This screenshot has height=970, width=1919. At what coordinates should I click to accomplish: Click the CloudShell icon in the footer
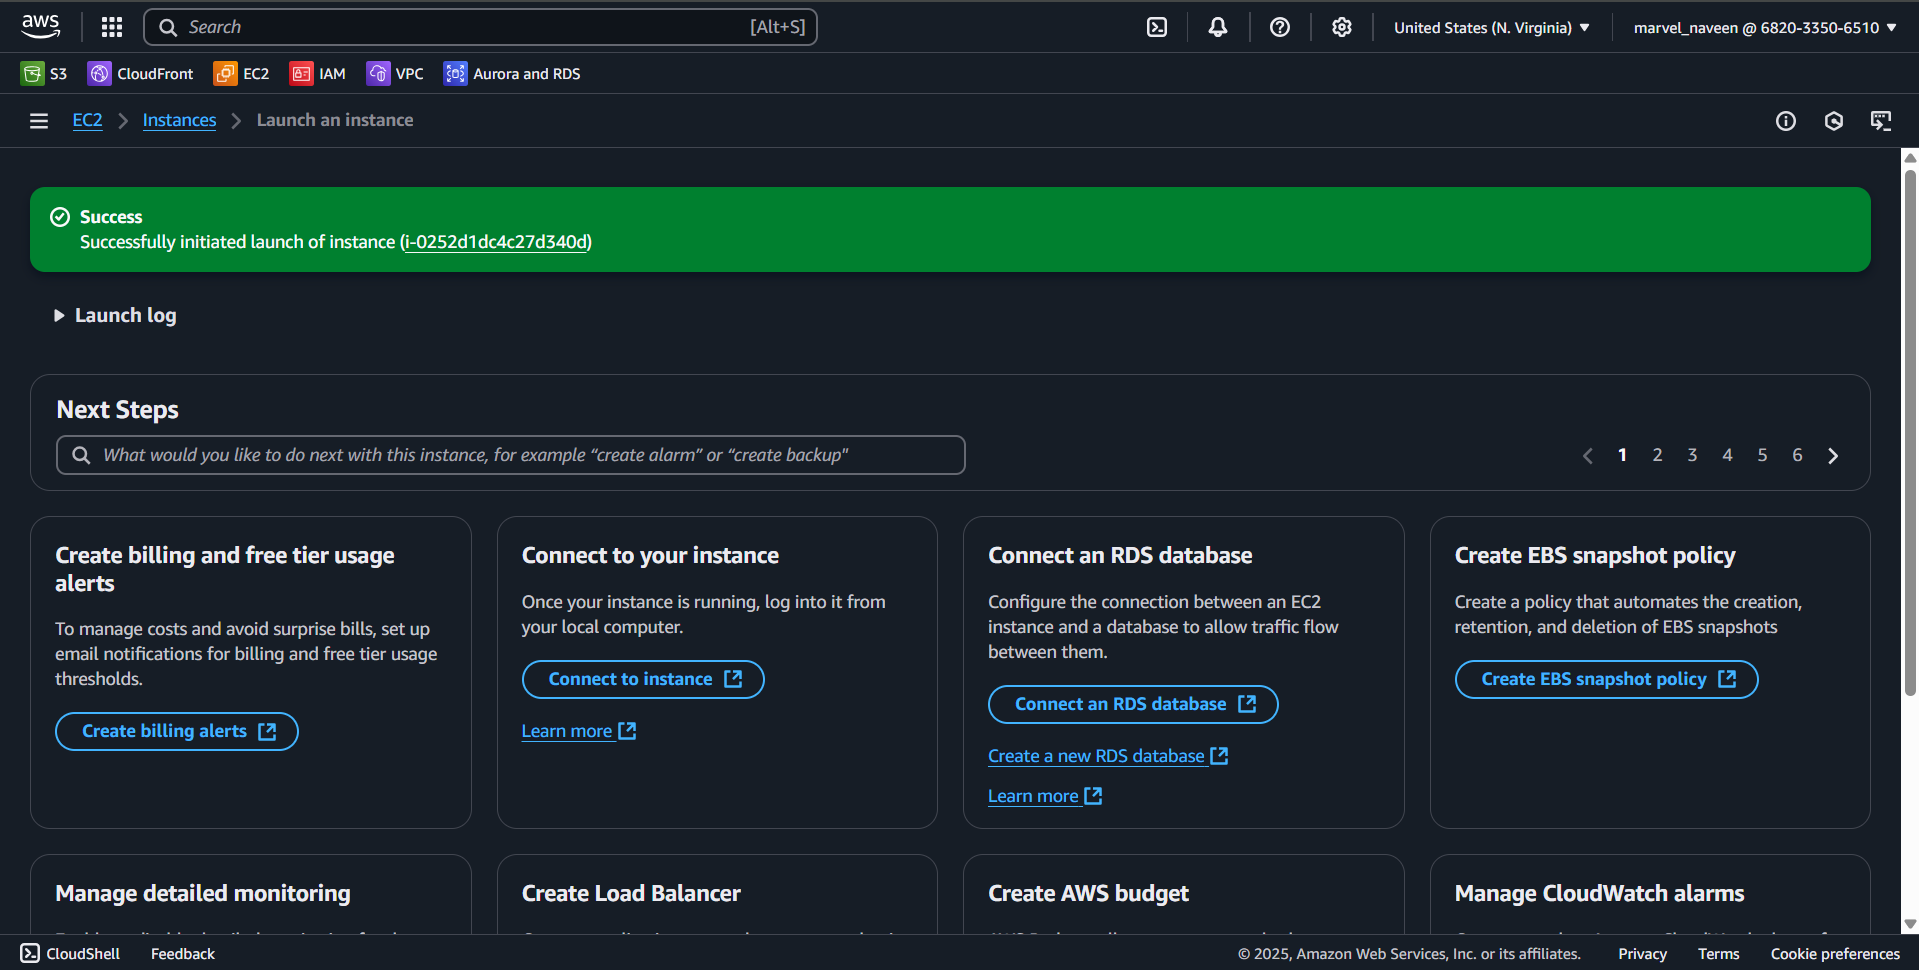pos(31,954)
